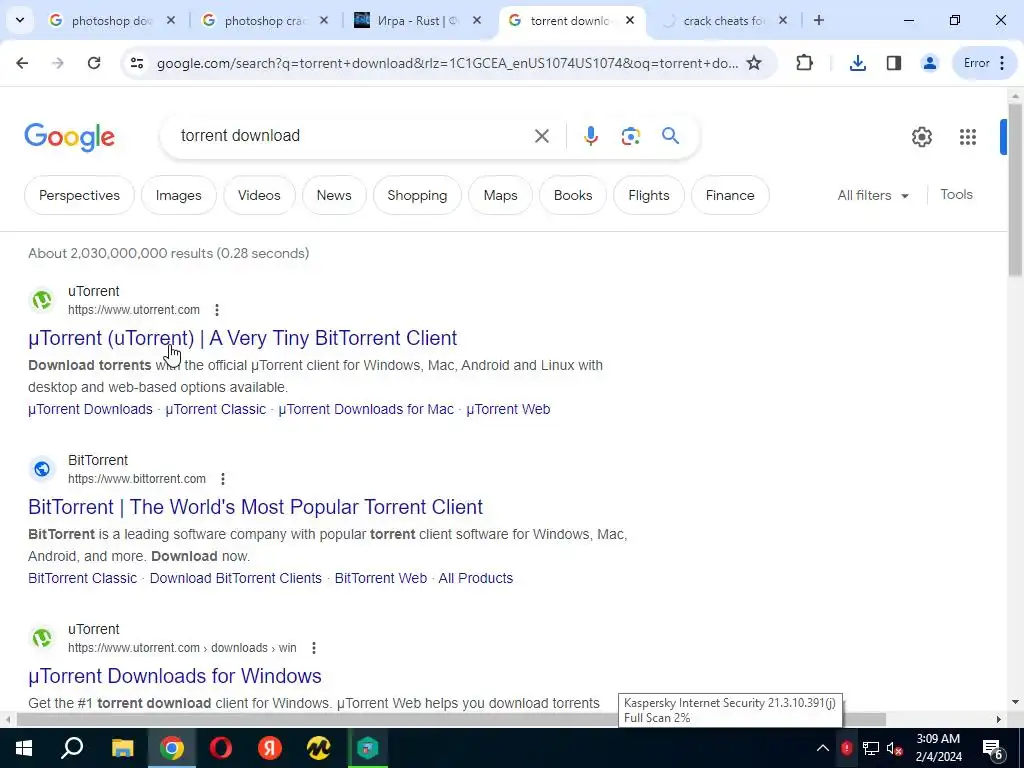This screenshot has height=768, width=1024.
Task: Open the Chrome tab search dropdown arrow
Action: [20, 20]
